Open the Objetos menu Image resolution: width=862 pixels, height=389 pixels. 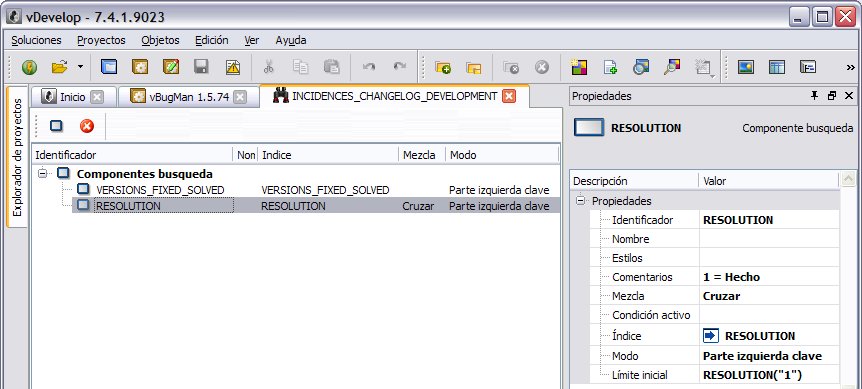pos(160,40)
